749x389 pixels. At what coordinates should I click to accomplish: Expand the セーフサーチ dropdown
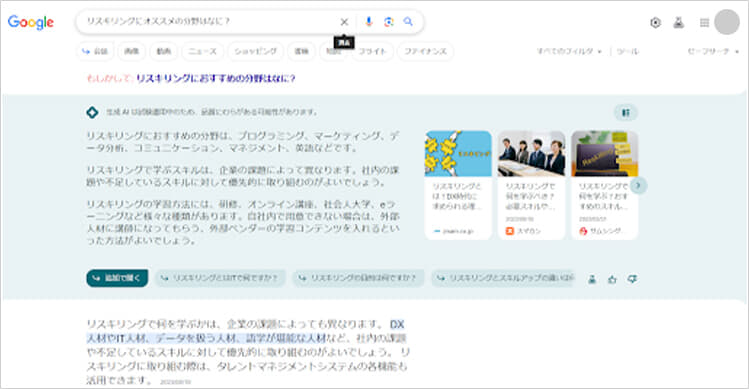pyautogui.click(x=713, y=51)
